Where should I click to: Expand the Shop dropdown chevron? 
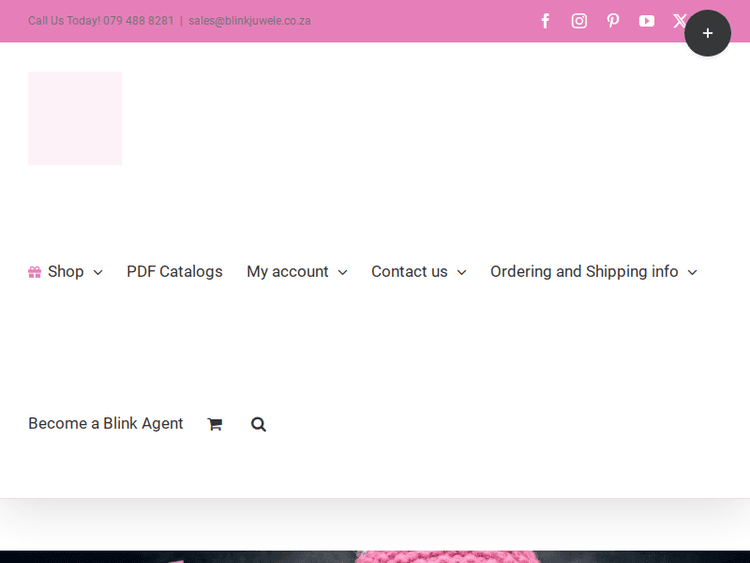pos(98,273)
